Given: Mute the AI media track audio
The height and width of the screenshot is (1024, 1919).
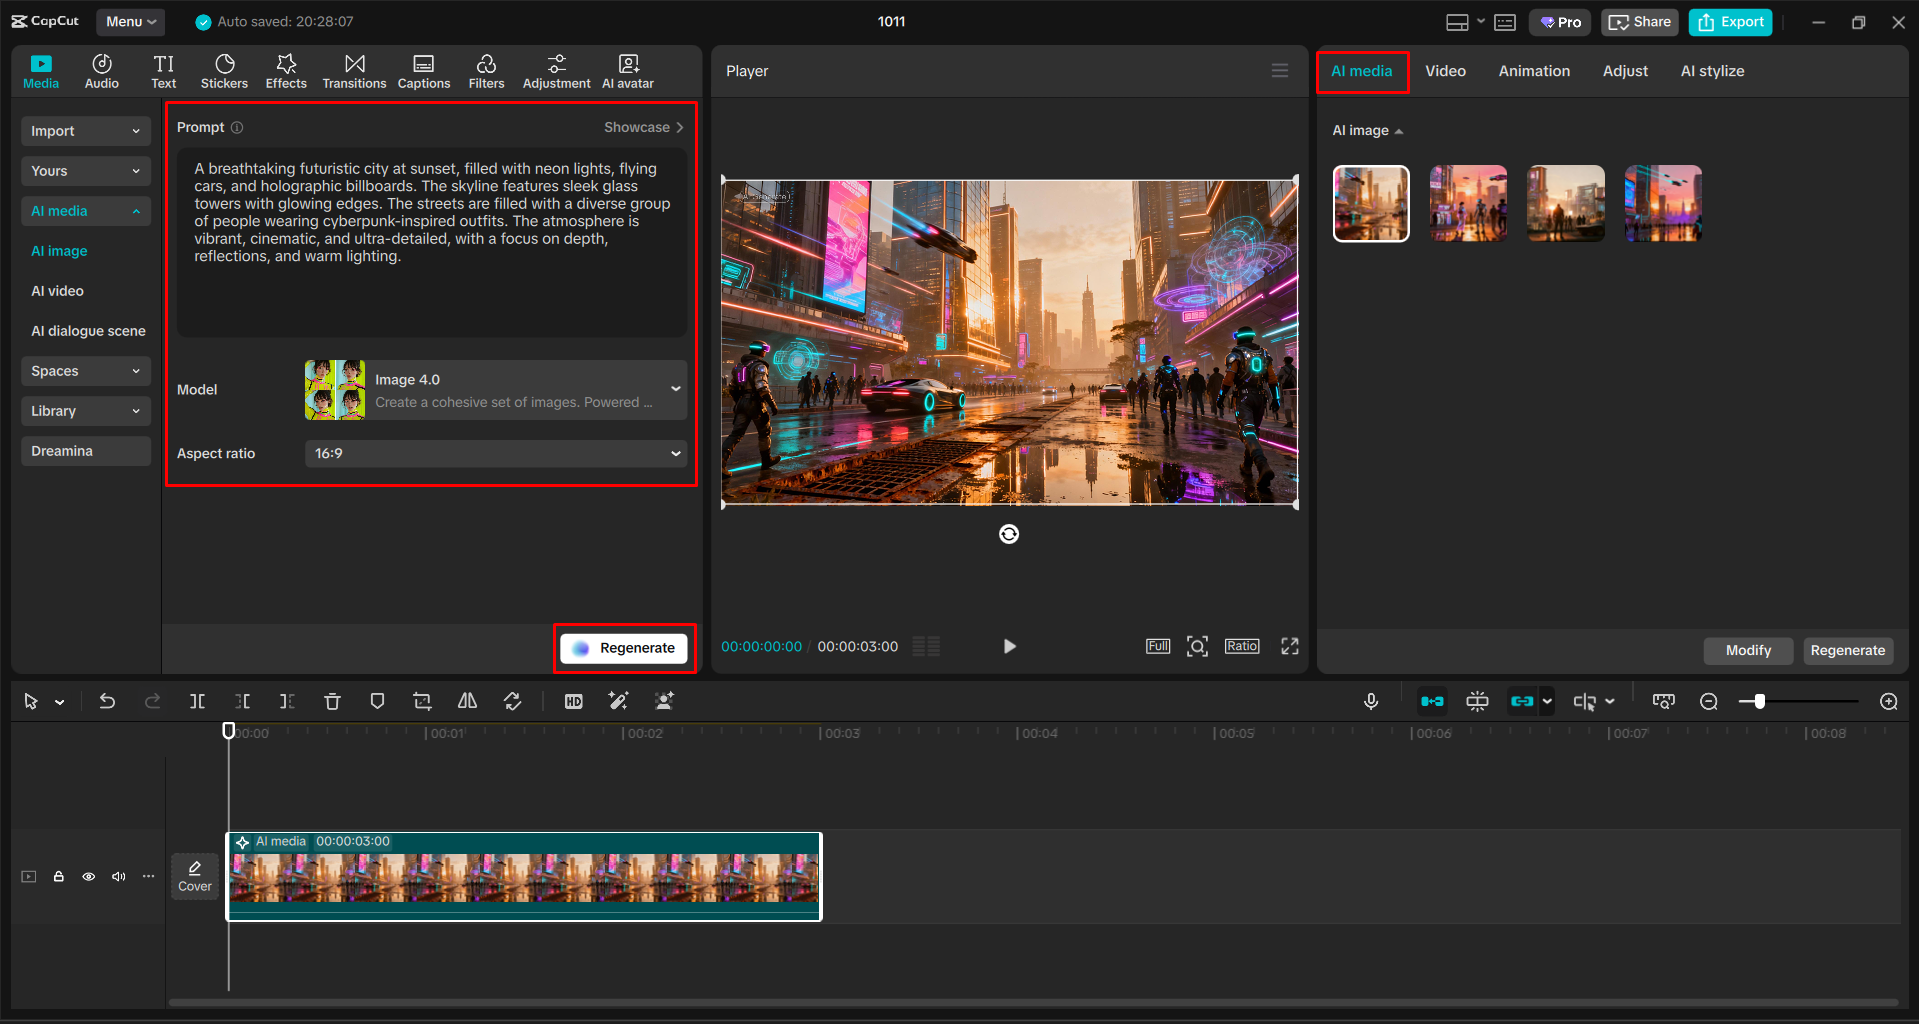Looking at the screenshot, I should [118, 876].
